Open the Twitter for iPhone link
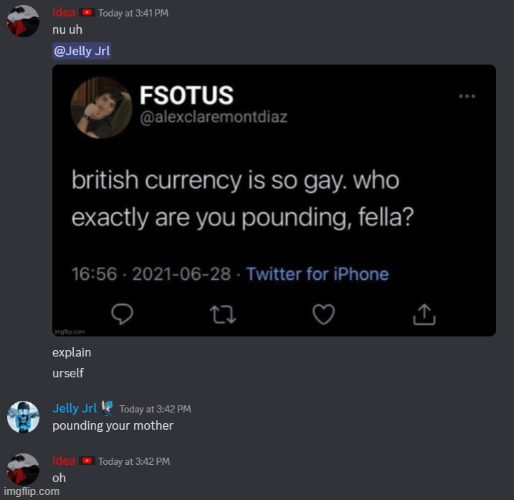 point(317,274)
